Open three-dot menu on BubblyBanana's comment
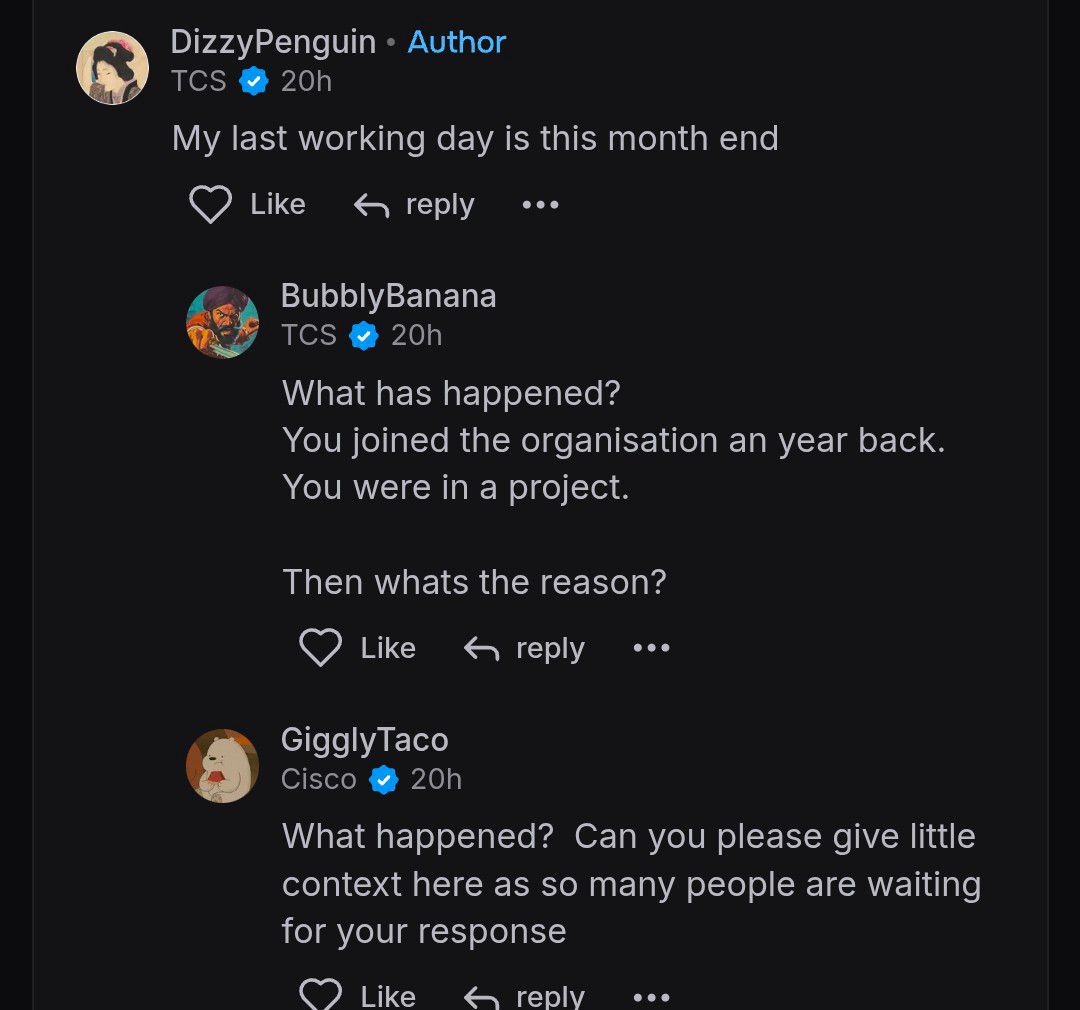 651,648
